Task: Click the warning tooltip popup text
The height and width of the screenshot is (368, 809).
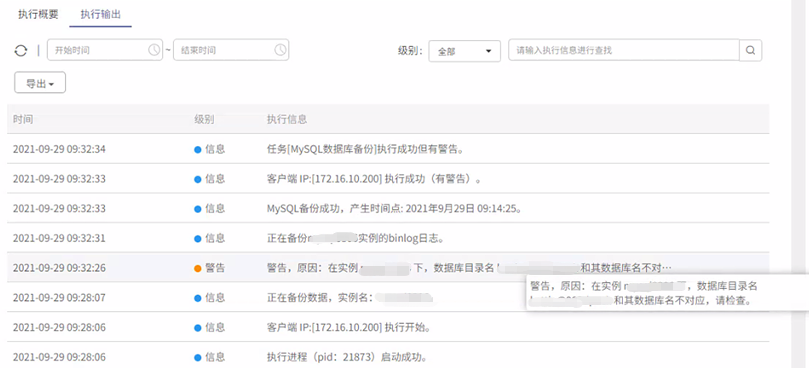Action: click(644, 293)
